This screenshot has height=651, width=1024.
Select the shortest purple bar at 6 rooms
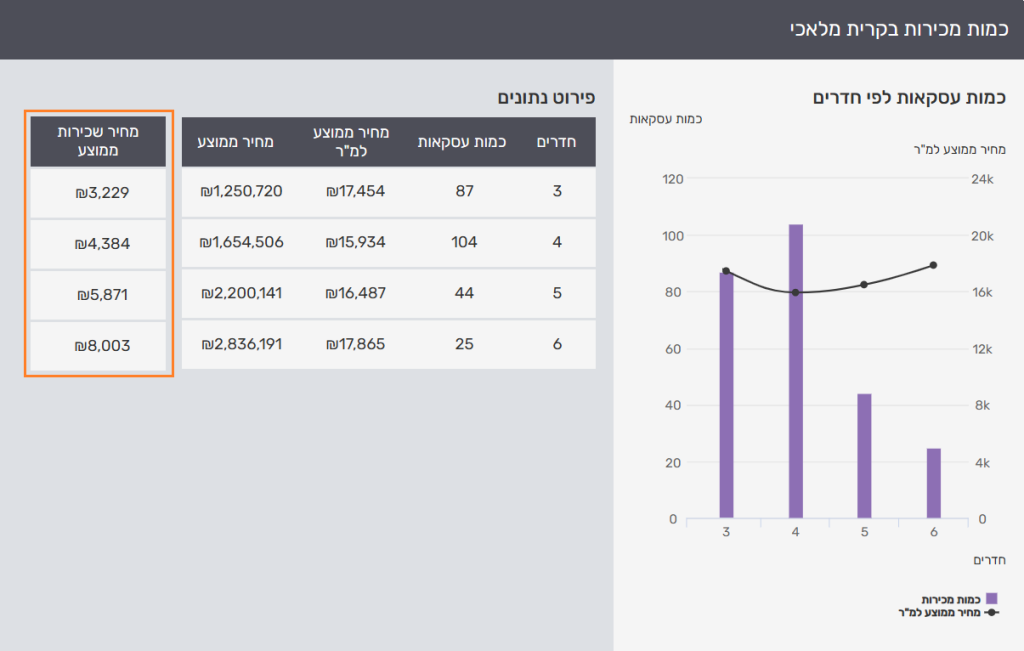[x=933, y=483]
